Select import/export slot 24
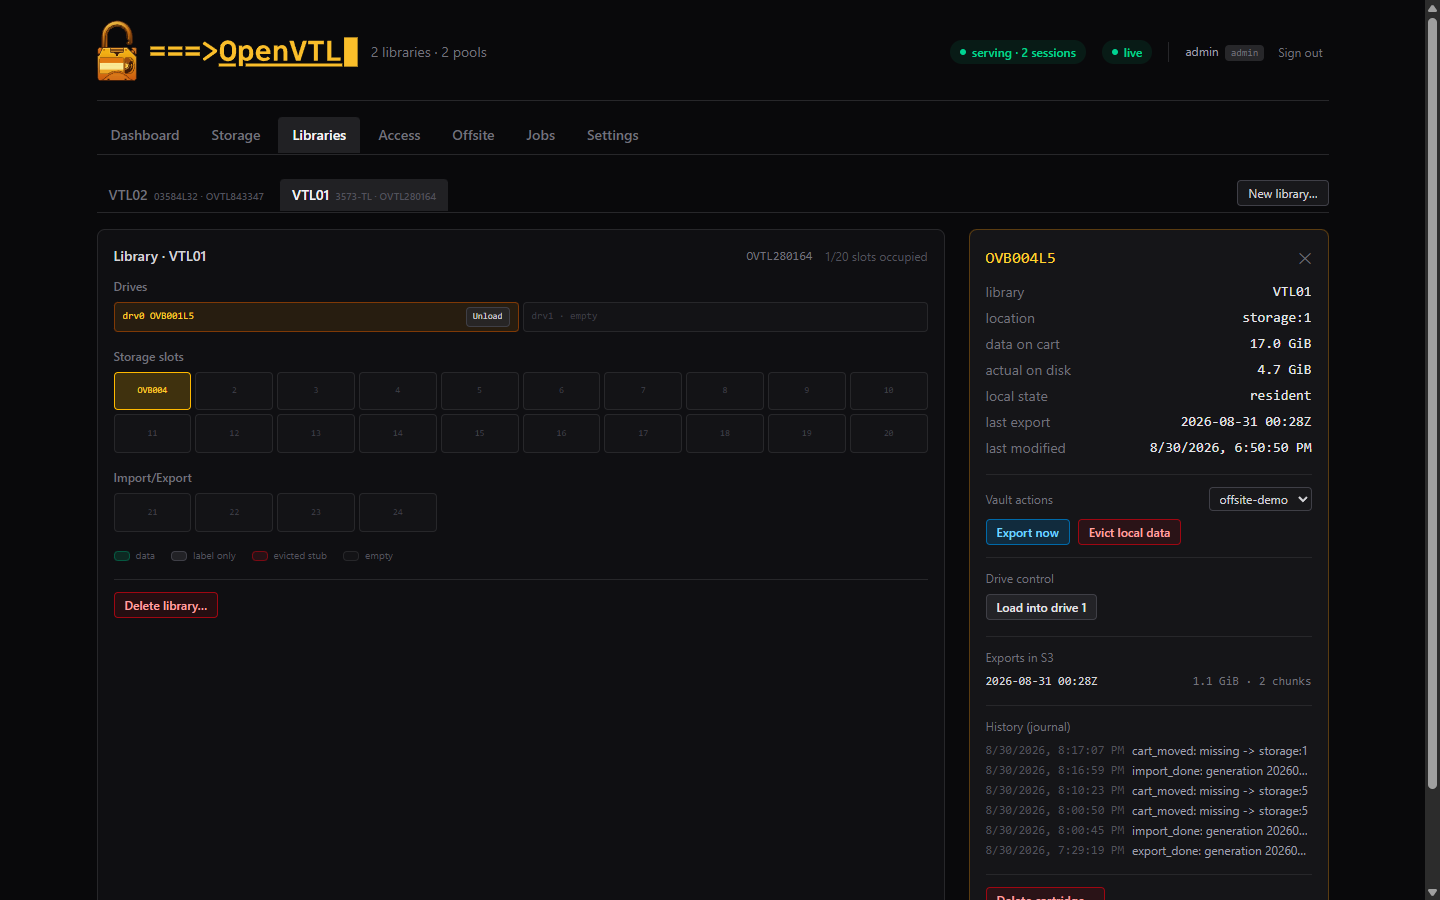 coord(398,512)
